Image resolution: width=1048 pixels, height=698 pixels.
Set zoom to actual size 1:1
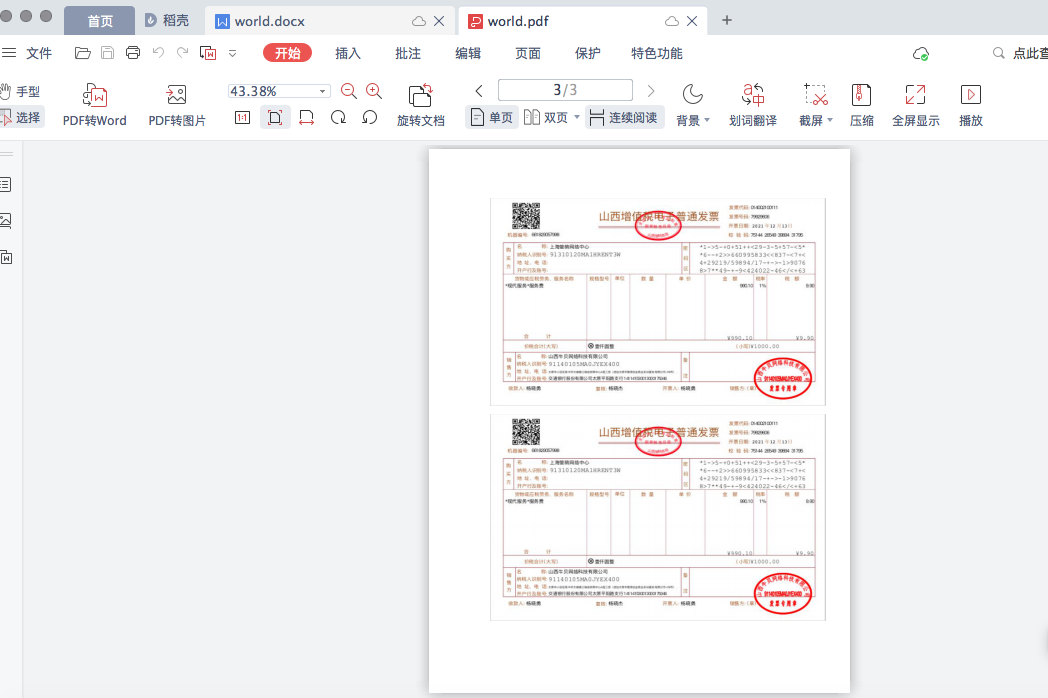pyautogui.click(x=241, y=117)
